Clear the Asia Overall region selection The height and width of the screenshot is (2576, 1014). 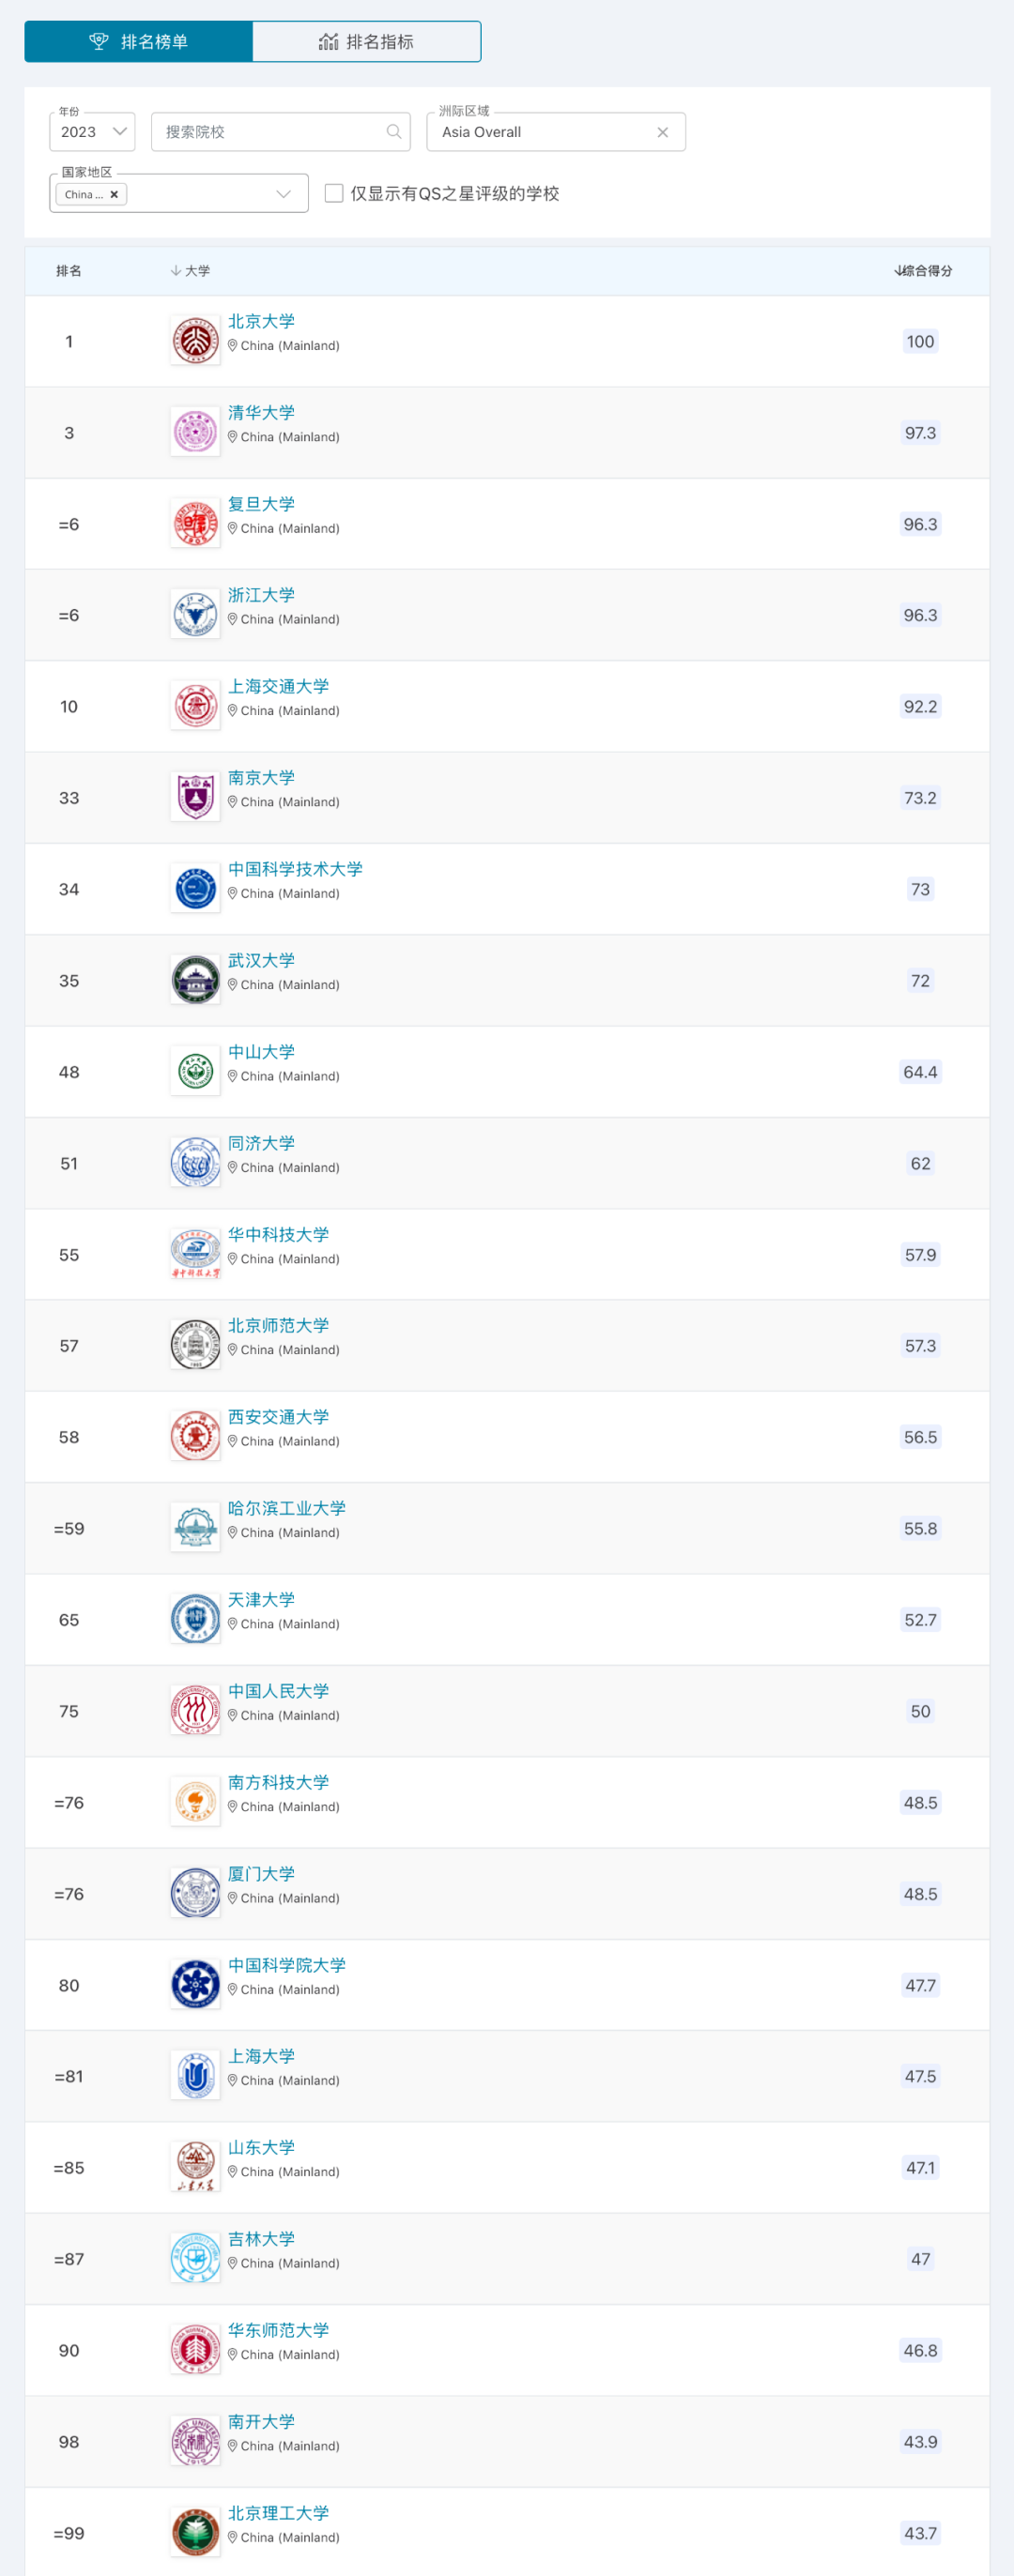click(662, 132)
